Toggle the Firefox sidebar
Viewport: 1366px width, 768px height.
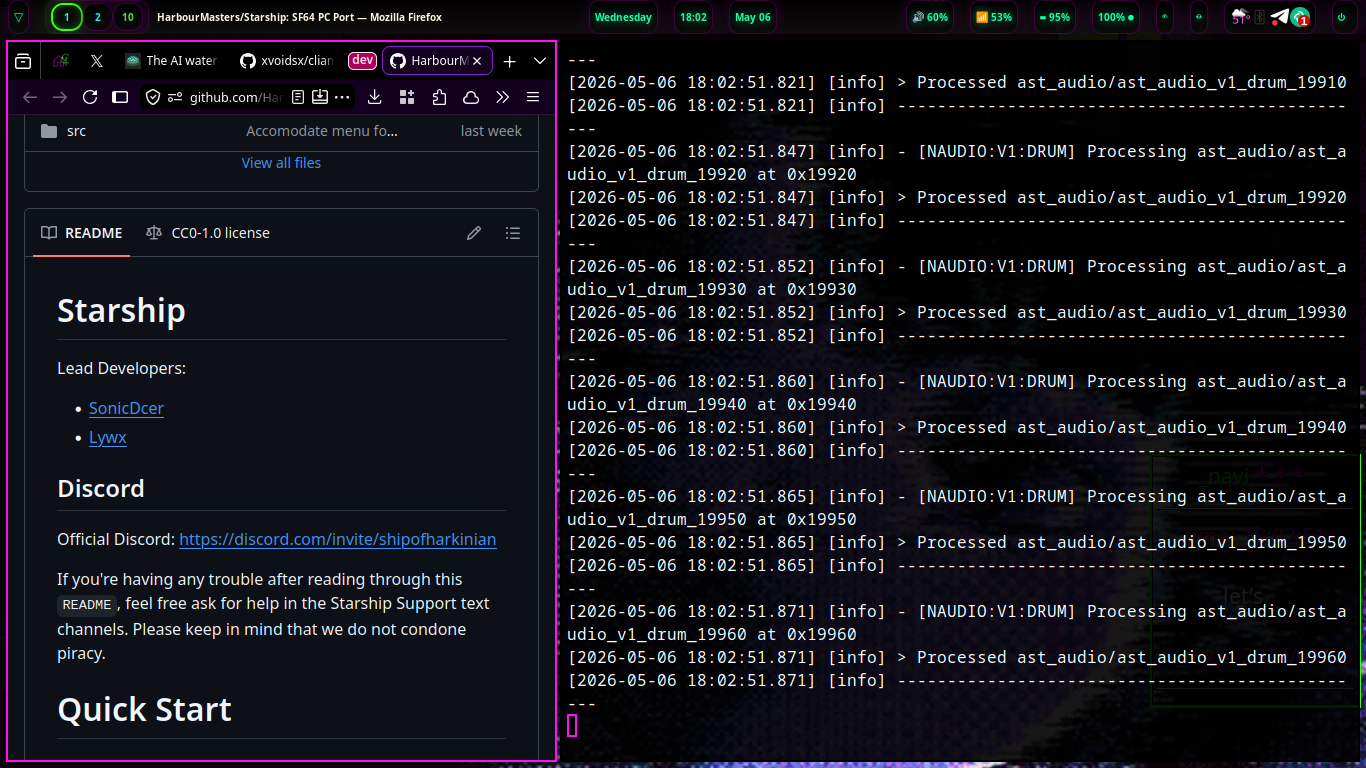(120, 97)
